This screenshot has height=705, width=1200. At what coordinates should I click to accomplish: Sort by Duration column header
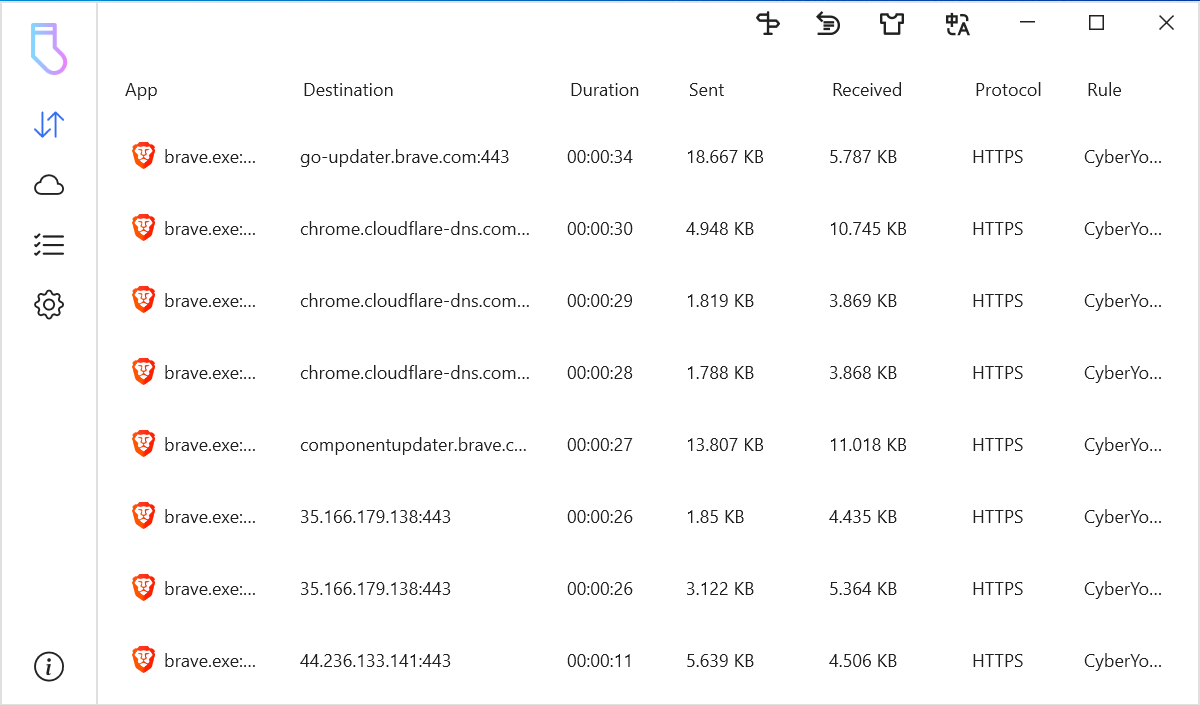click(x=604, y=90)
